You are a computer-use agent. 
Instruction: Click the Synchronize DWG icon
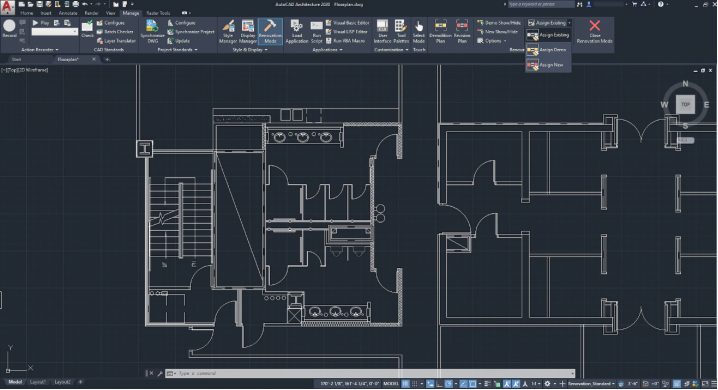click(x=152, y=32)
